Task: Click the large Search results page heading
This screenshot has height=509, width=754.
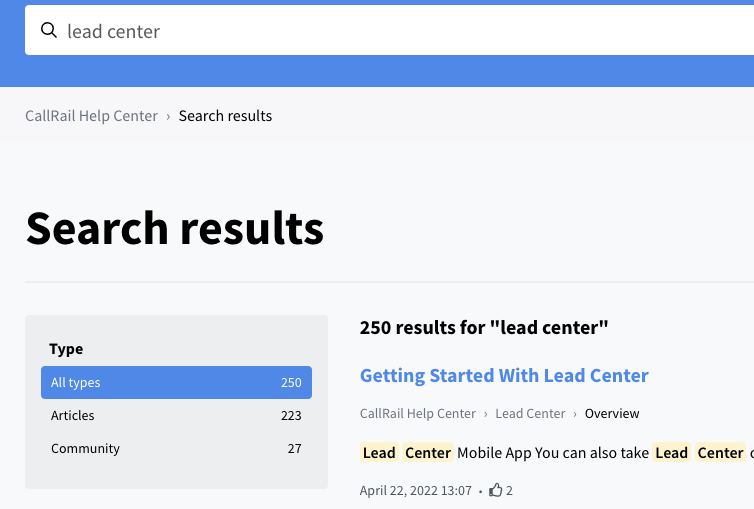Action: pos(175,228)
